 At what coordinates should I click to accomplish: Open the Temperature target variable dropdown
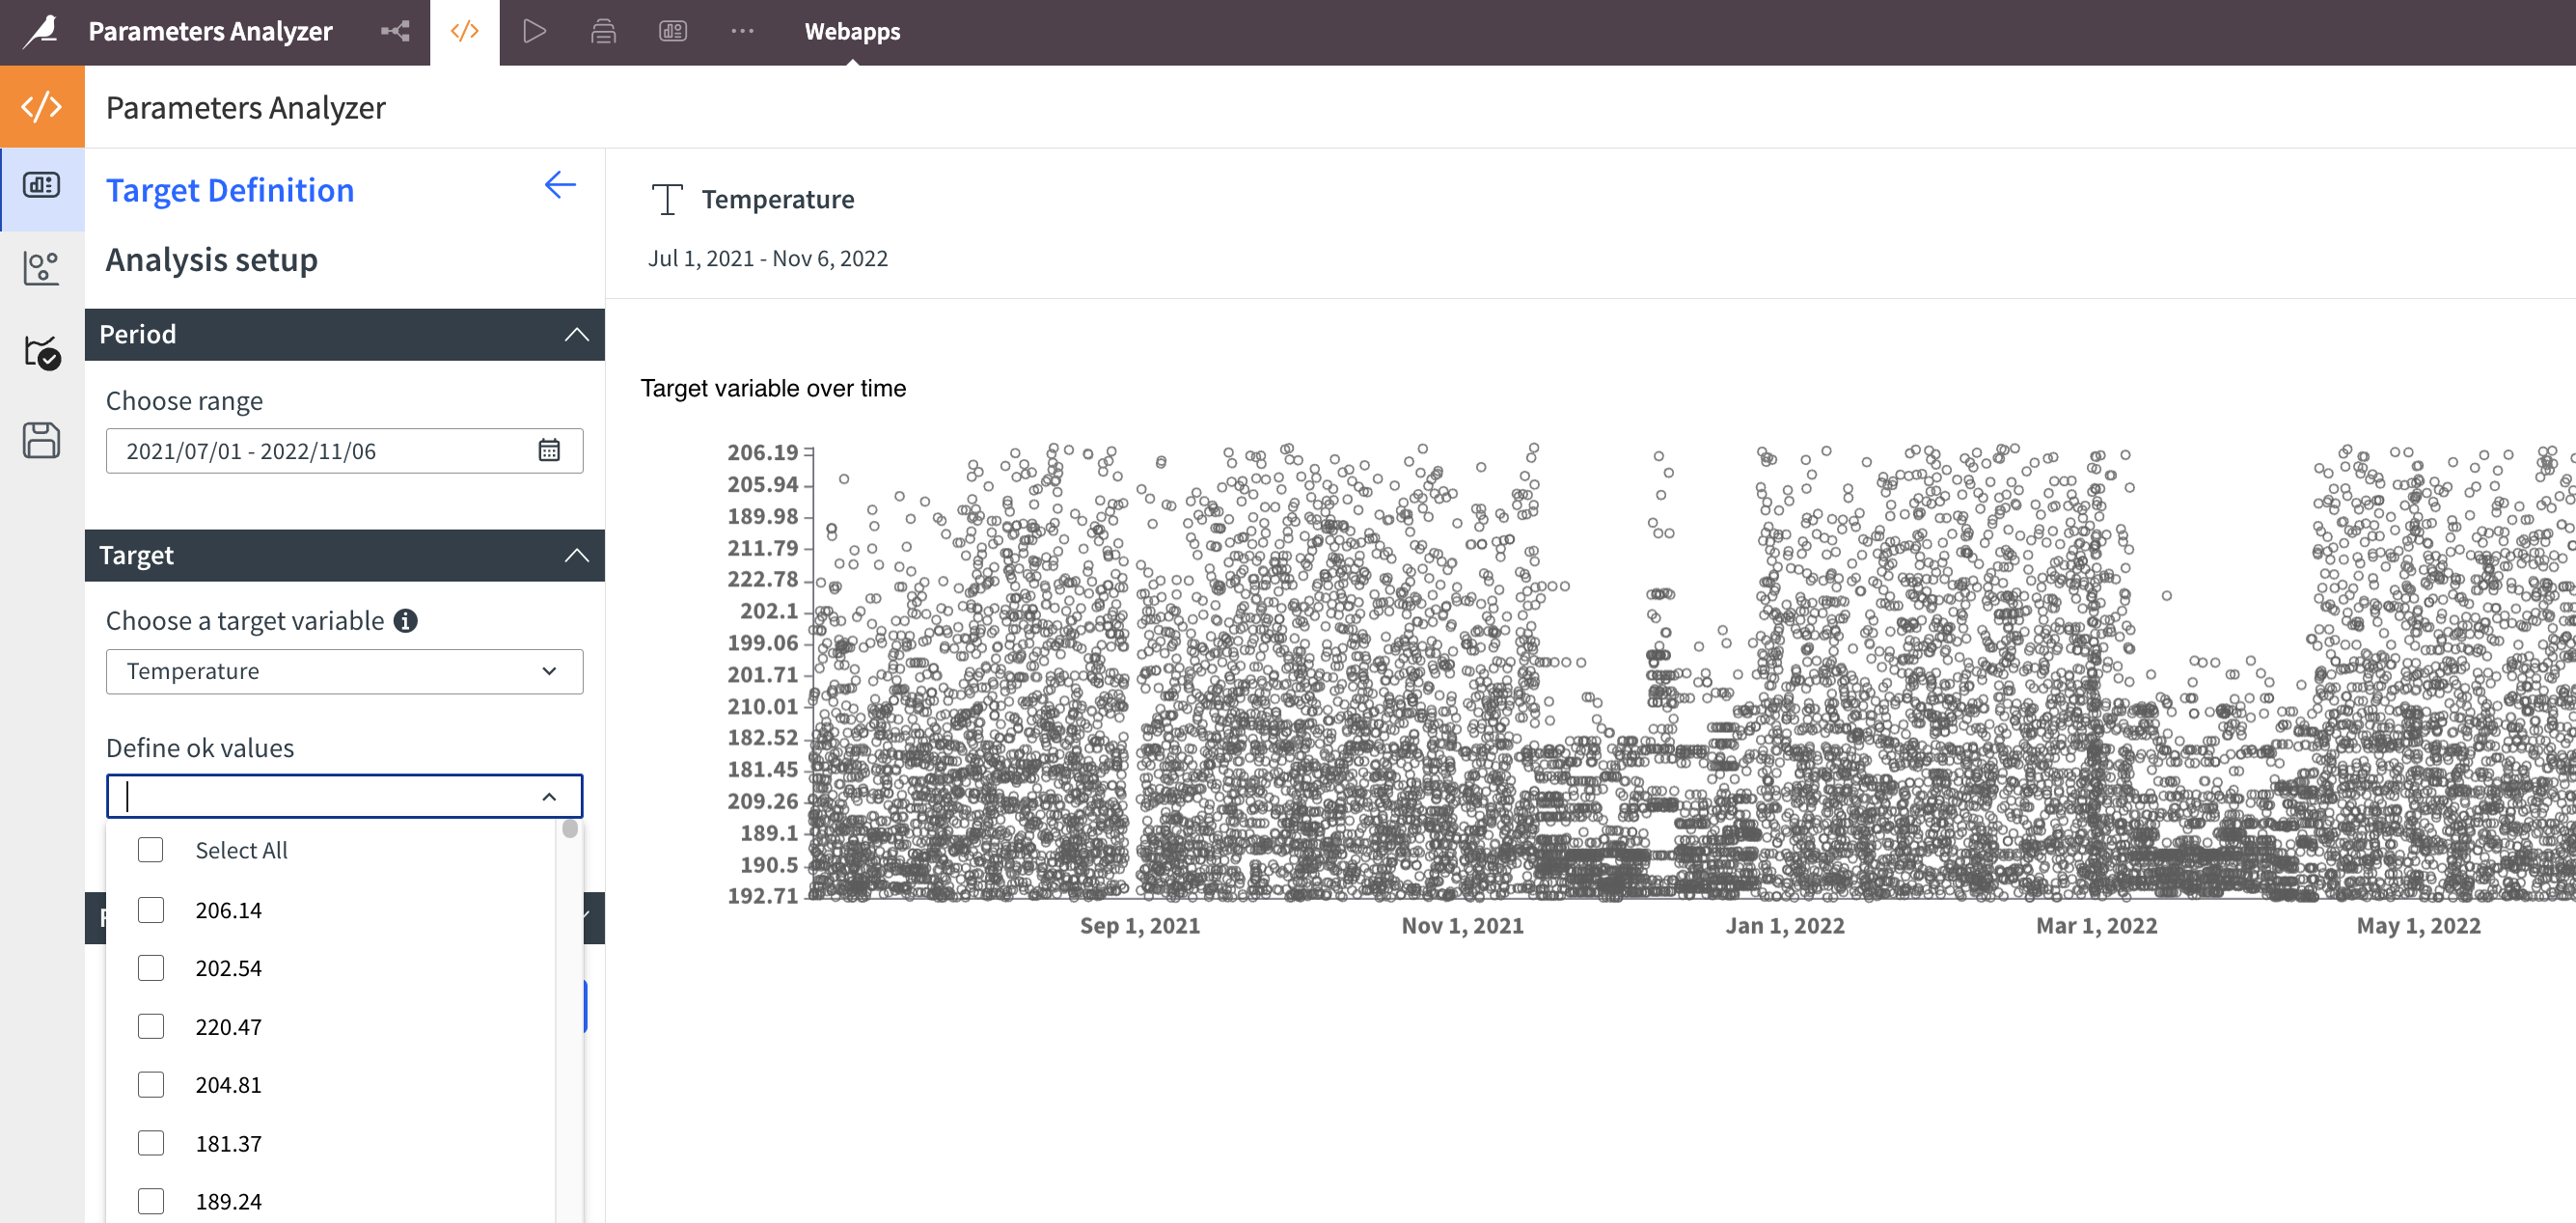344,671
